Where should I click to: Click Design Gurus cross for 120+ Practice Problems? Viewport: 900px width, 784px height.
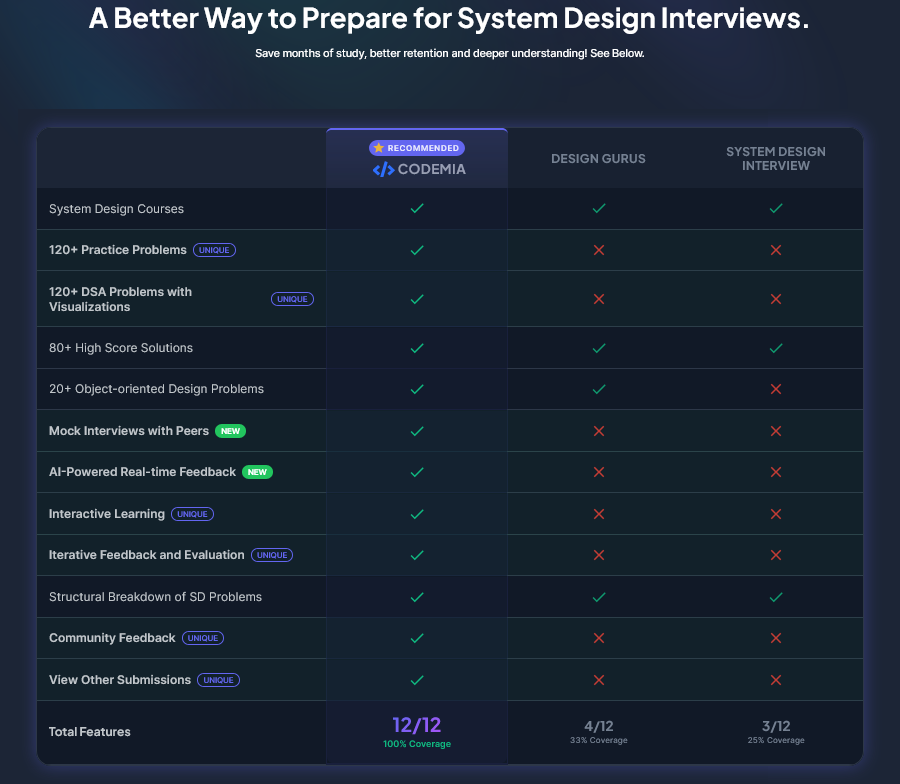599,250
